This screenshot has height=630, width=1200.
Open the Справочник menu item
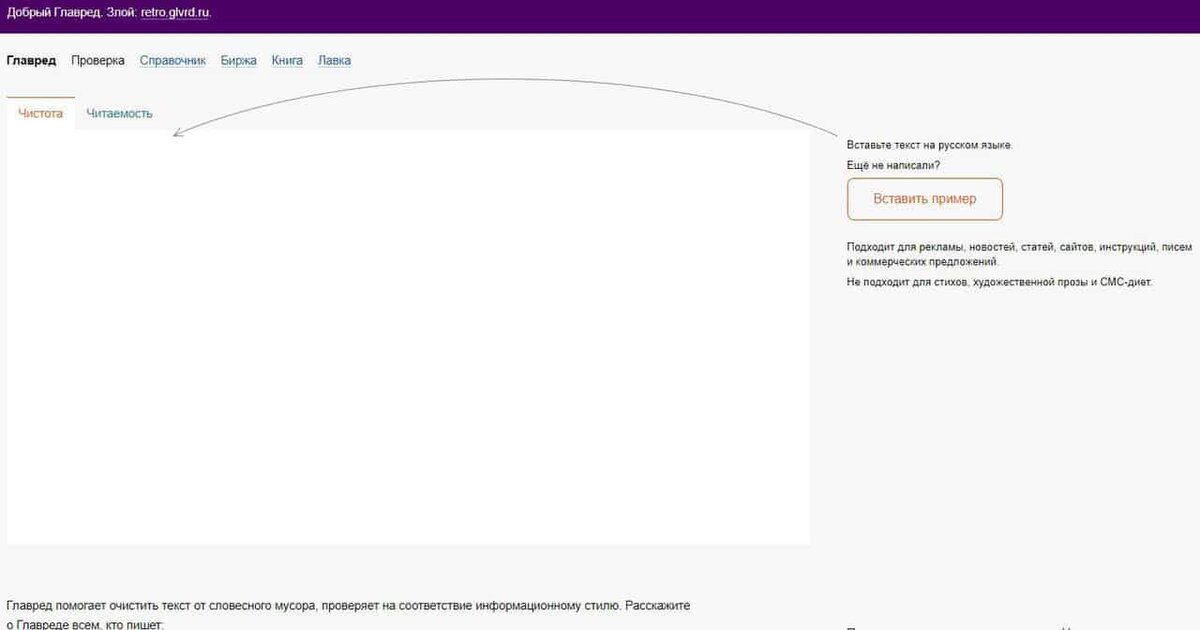[173, 60]
